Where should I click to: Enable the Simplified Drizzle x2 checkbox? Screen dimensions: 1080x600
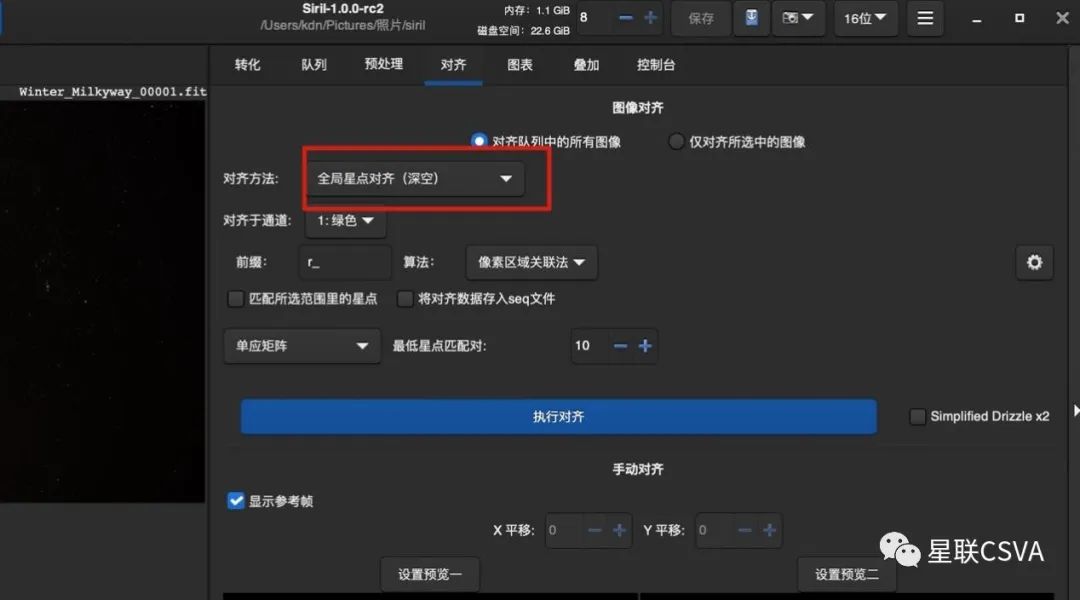[917, 417]
